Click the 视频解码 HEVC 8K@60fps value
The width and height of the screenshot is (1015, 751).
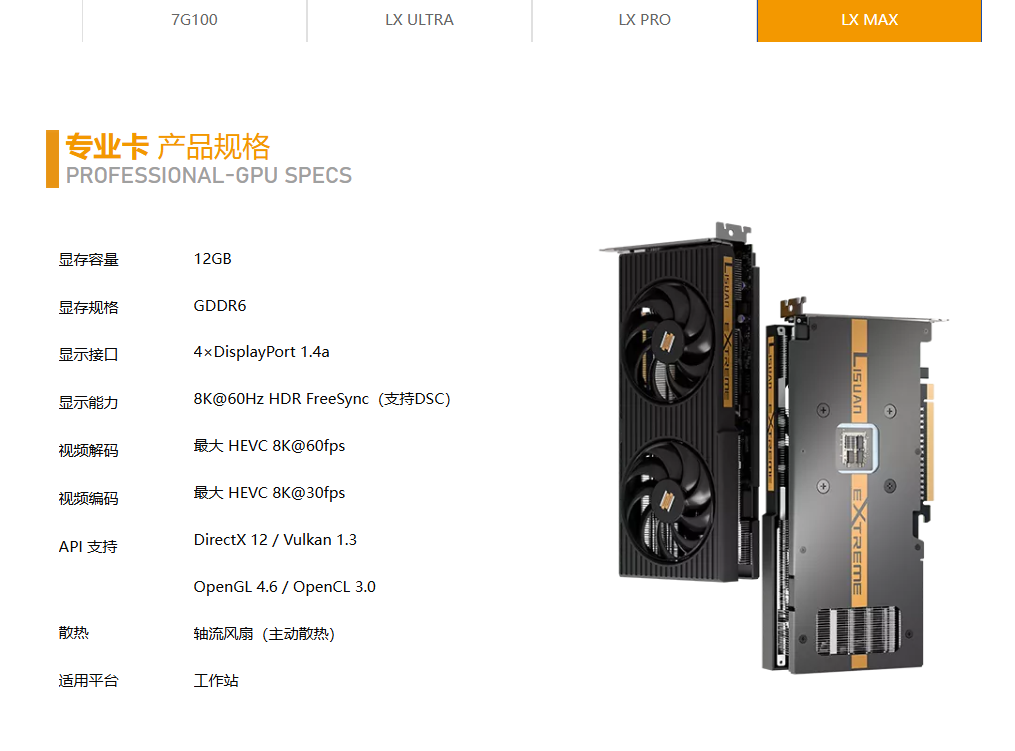pos(269,446)
